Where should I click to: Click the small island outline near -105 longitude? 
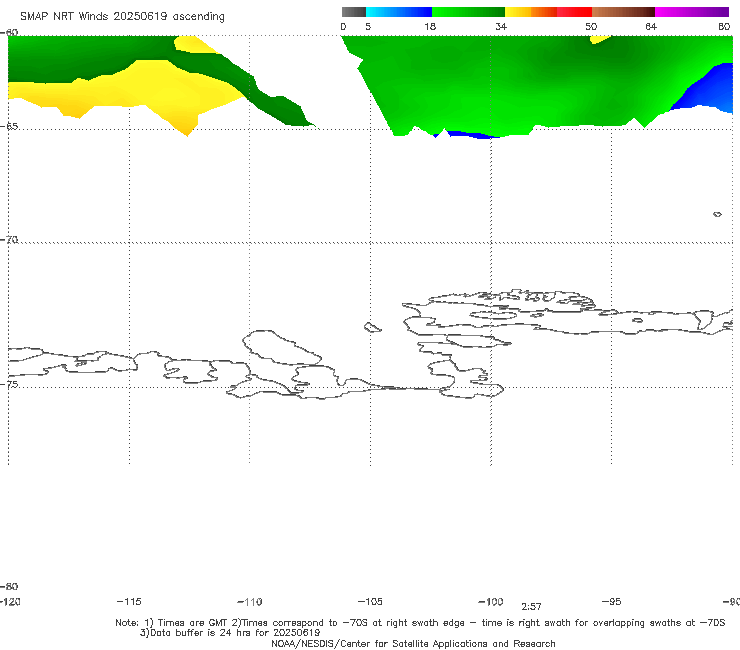coord(372,327)
